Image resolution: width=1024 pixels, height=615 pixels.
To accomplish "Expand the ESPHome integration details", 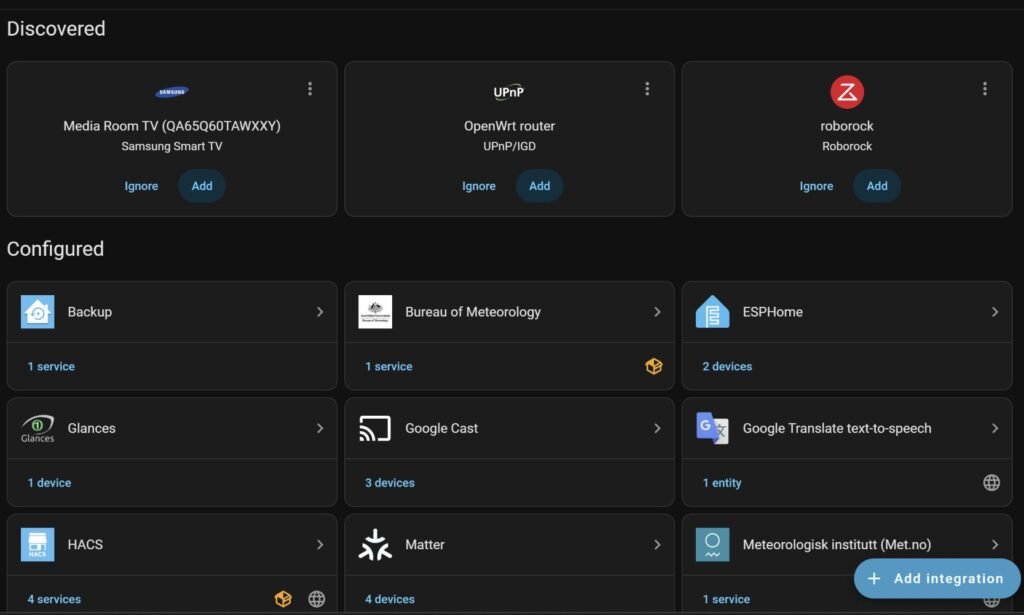I will 995,311.
